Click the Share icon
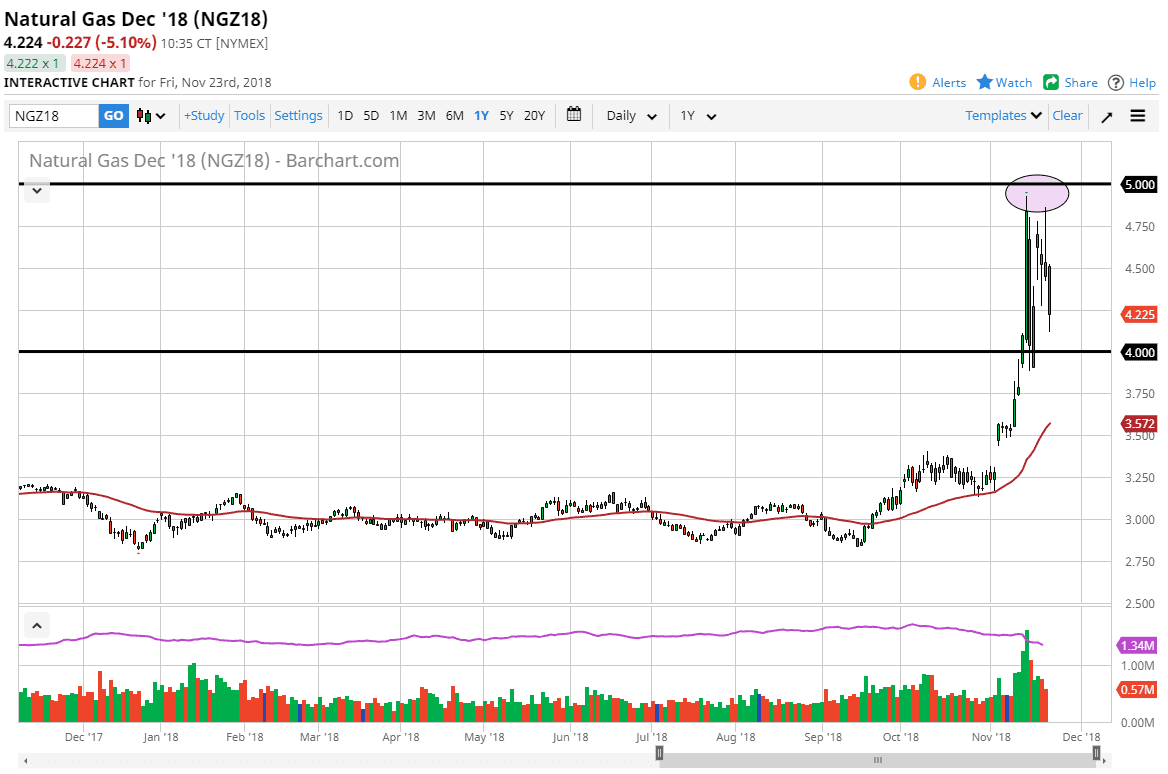The width and height of the screenshot is (1168, 774). [1051, 82]
